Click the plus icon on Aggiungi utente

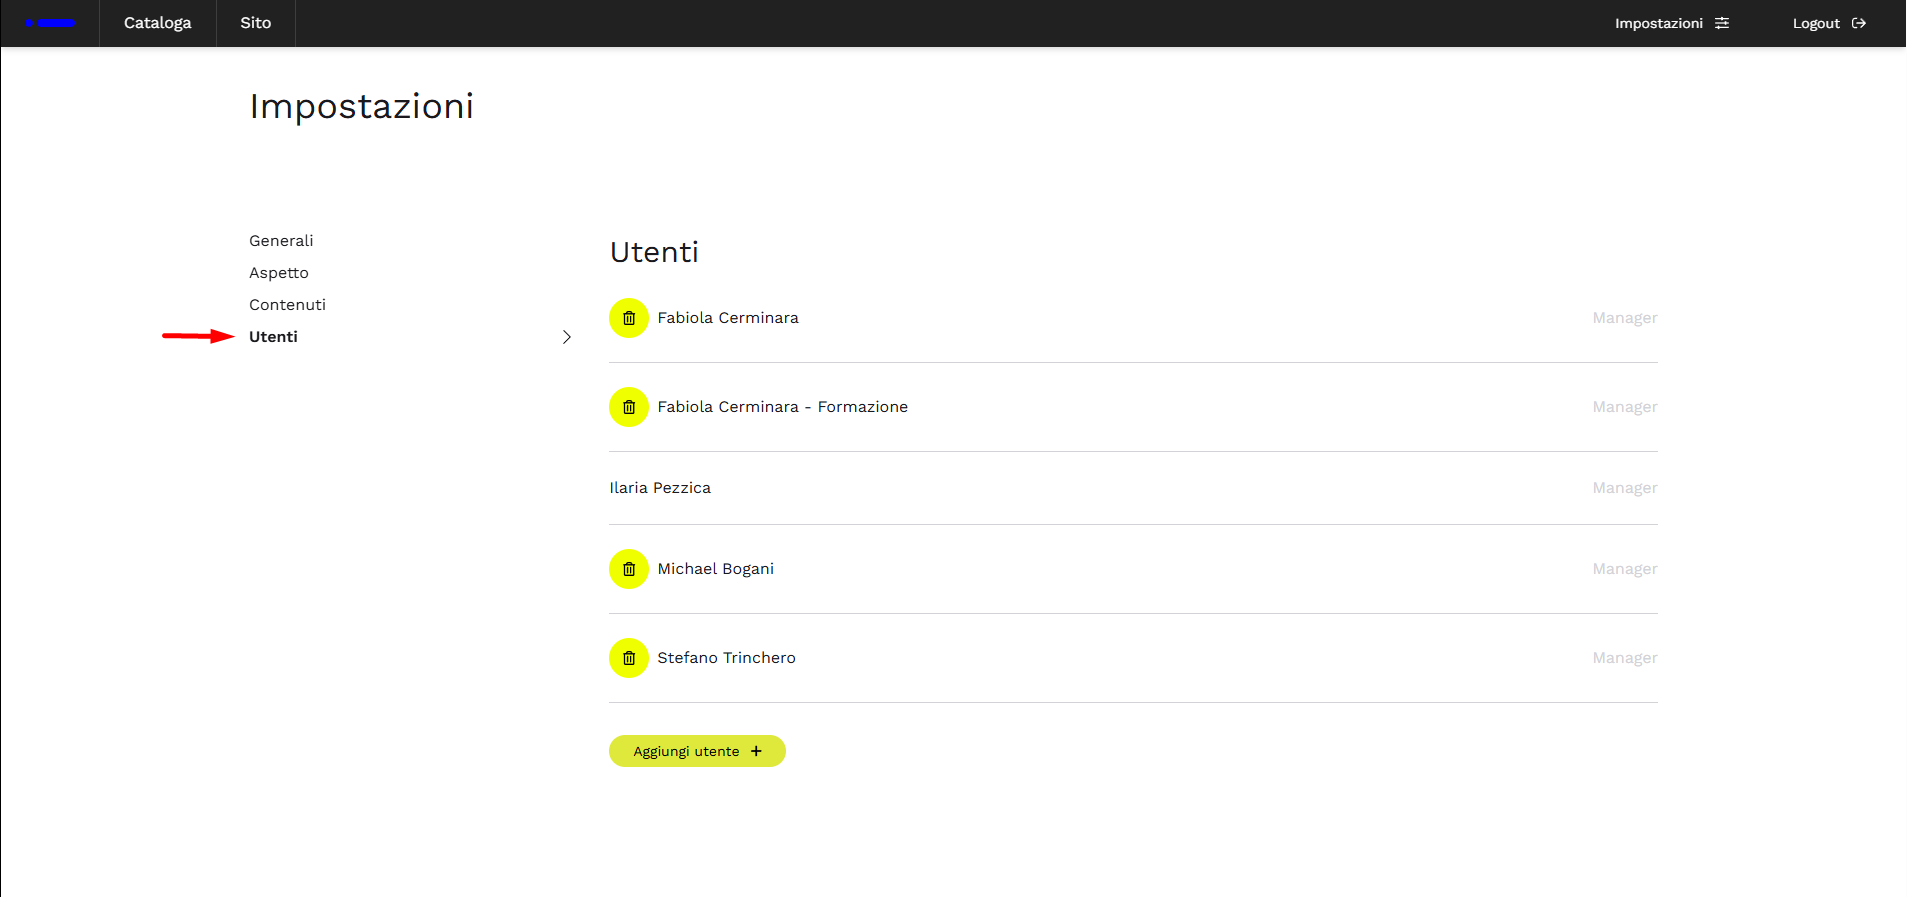tap(756, 751)
